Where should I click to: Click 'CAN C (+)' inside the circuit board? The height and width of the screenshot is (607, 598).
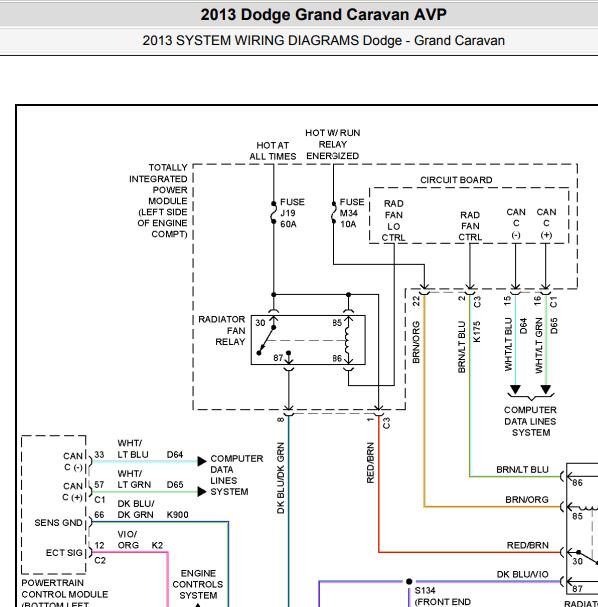(x=546, y=224)
